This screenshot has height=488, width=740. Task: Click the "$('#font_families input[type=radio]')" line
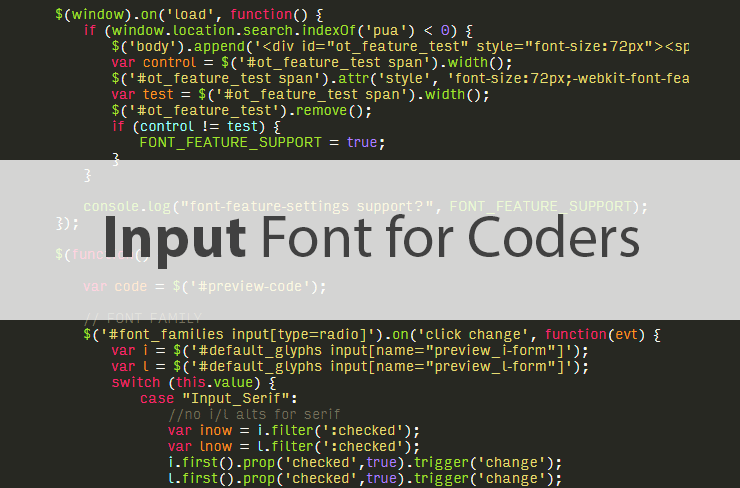coord(372,335)
